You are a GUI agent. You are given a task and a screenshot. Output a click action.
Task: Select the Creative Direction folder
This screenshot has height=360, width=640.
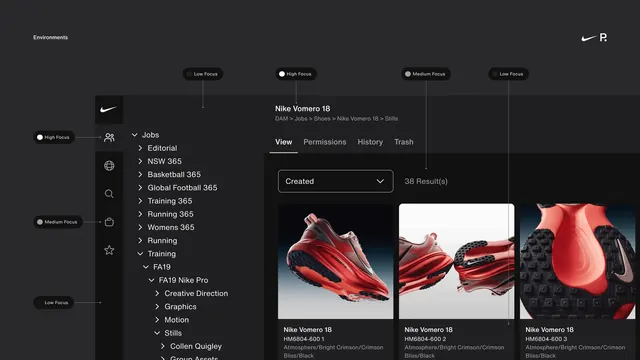pyautogui.click(x=196, y=293)
